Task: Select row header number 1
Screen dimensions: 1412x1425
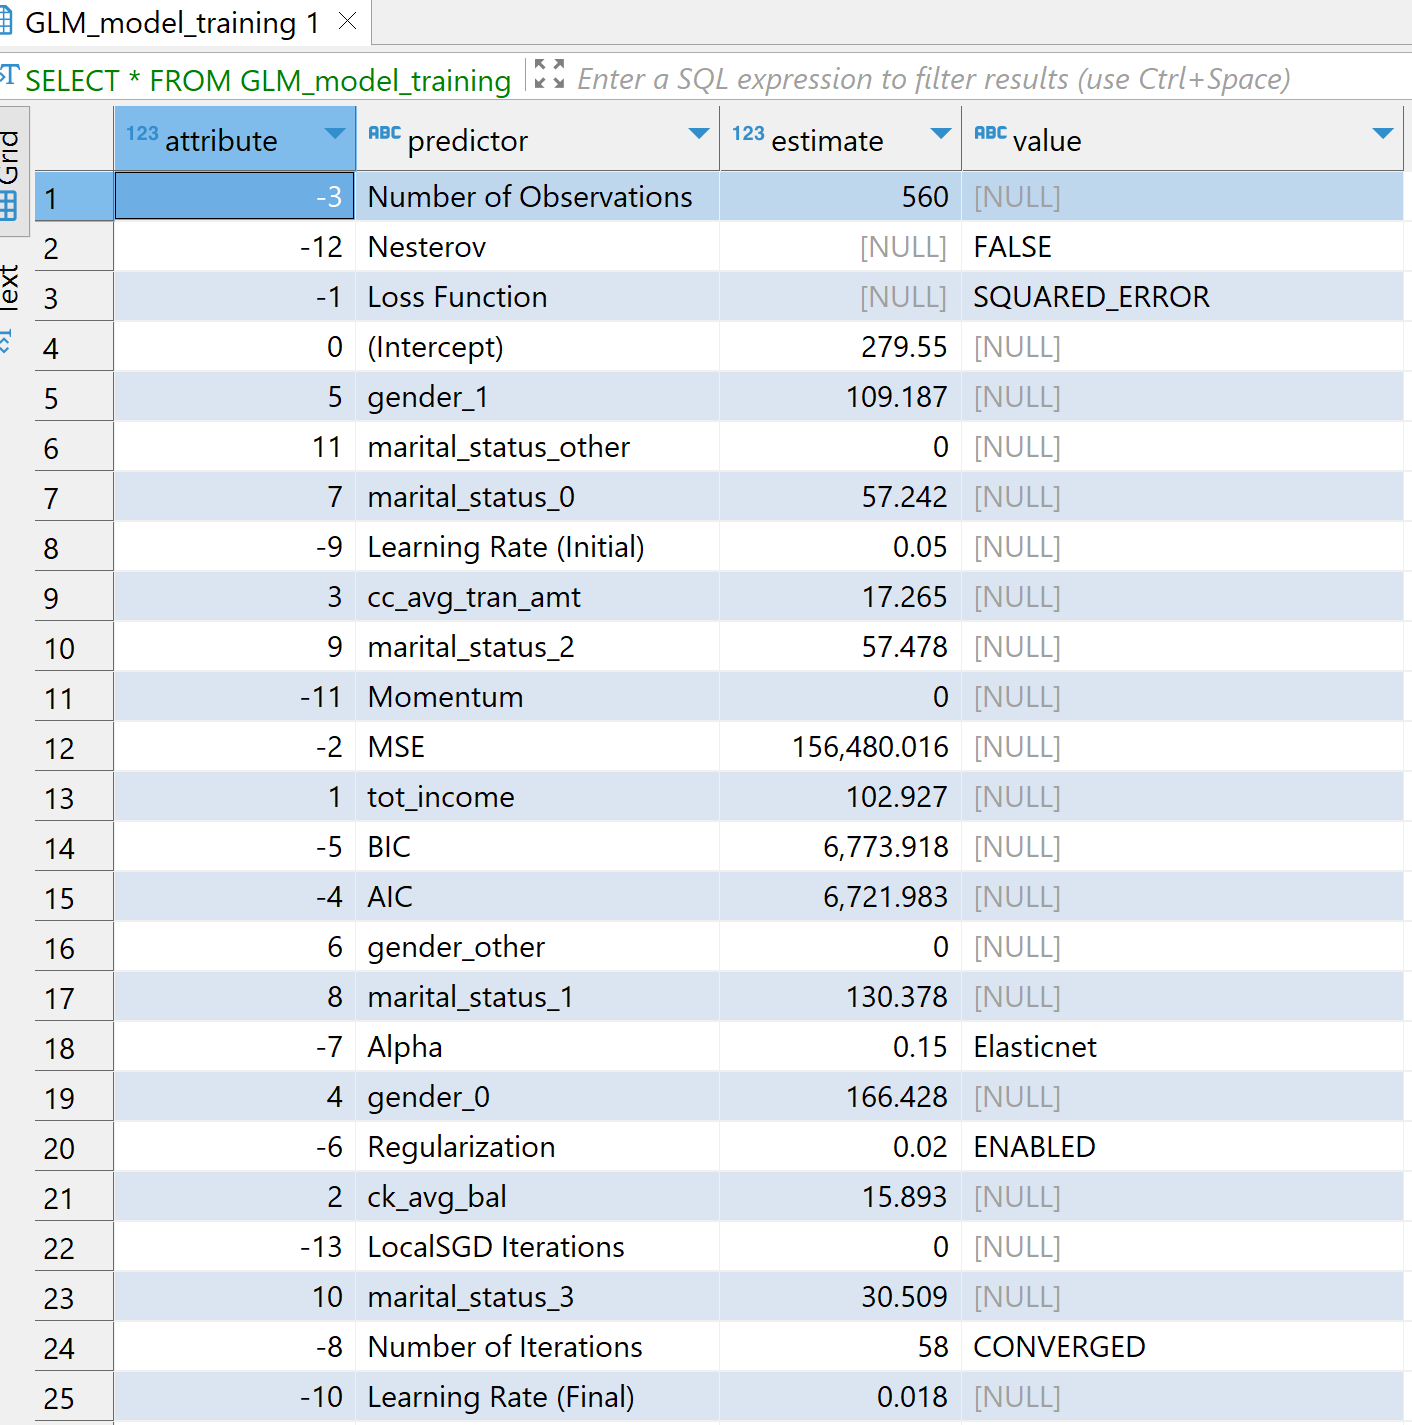Action: [x=74, y=197]
